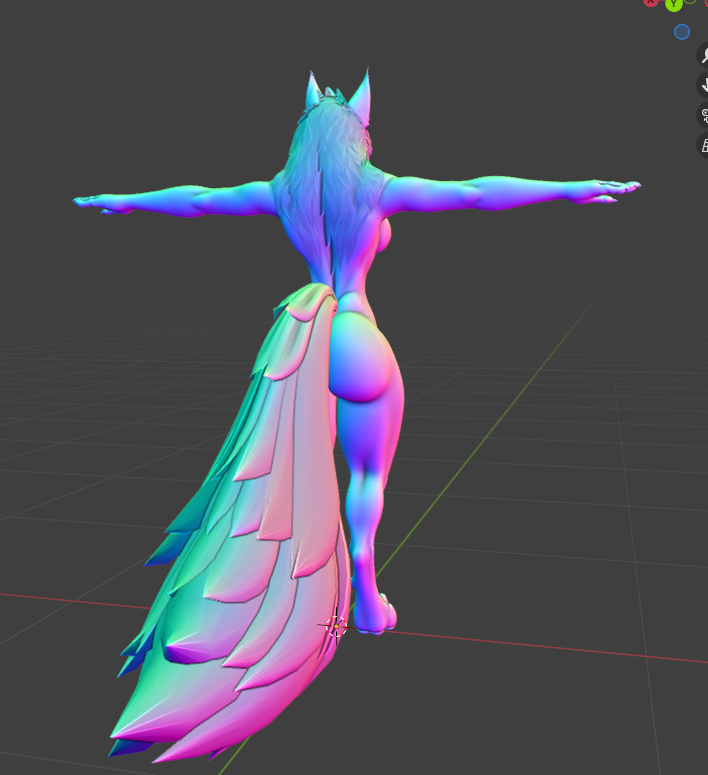Click the 3D cursor crosshair near the foot
This screenshot has height=775, width=708.
pyautogui.click(x=336, y=626)
